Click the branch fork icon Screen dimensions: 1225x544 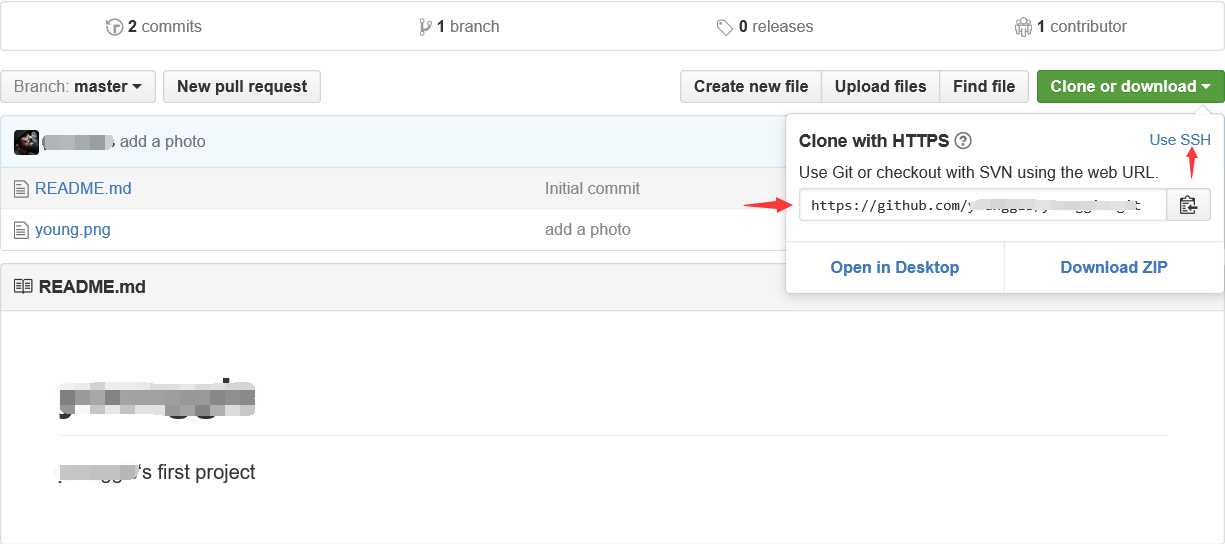click(426, 27)
